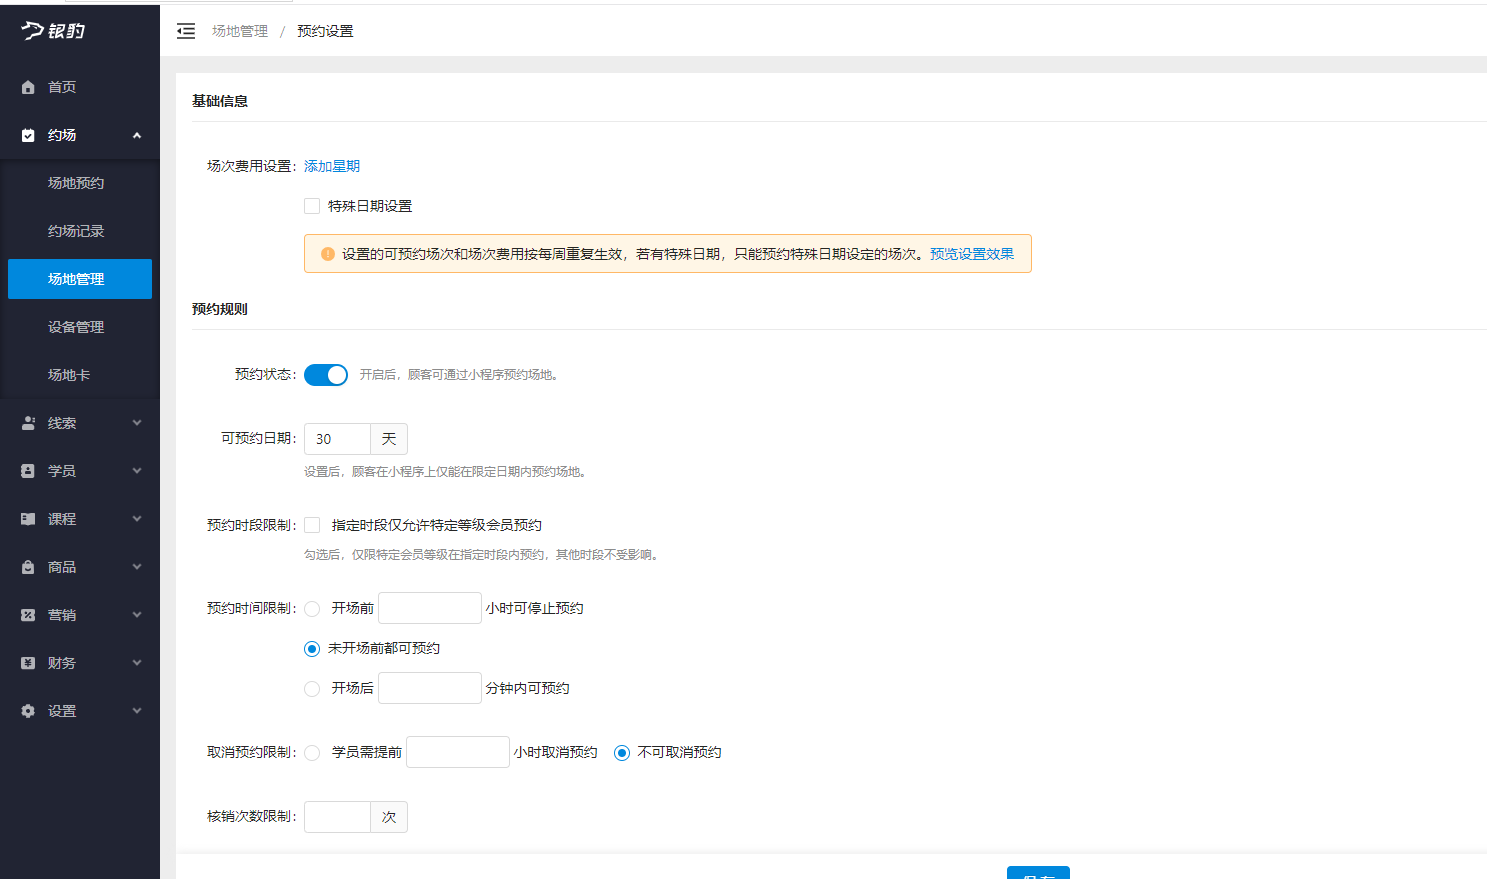1487x879 pixels.
Task: Expand the 财务 section
Action: click(x=137, y=662)
